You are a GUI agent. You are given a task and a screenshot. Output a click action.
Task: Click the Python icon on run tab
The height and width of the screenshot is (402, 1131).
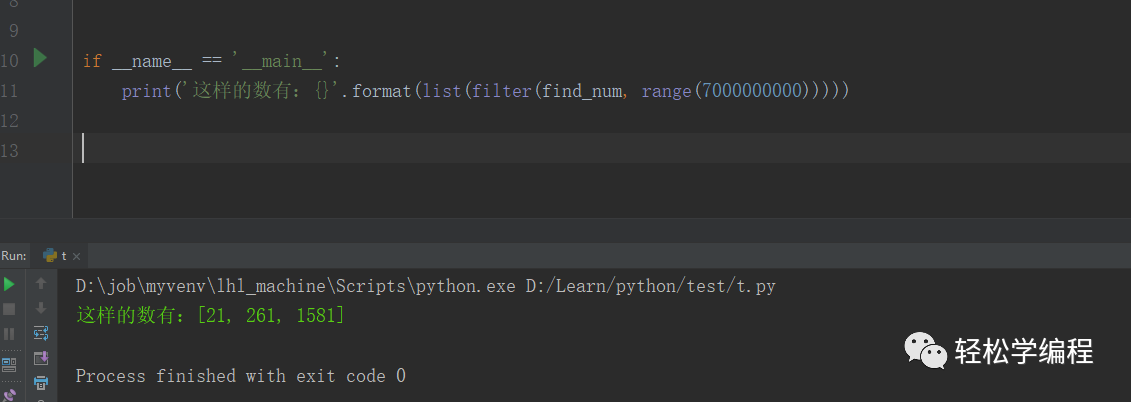coord(50,256)
